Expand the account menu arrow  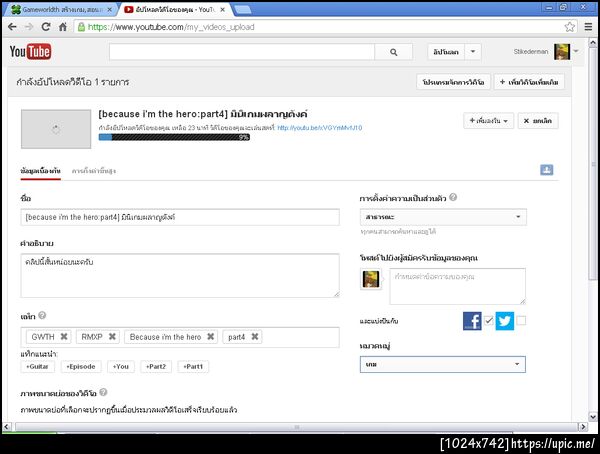[x=576, y=51]
